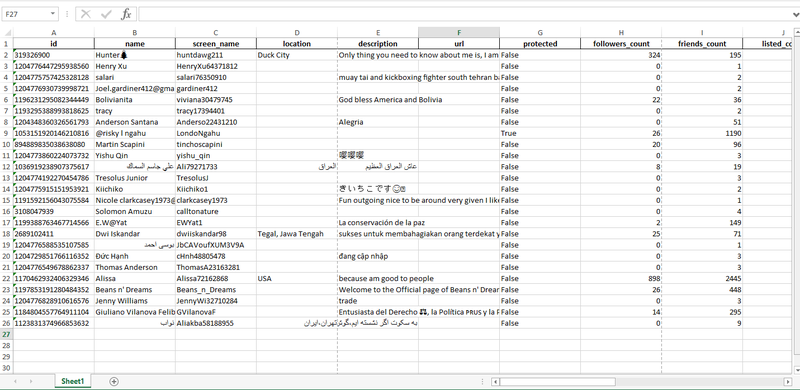Click cell 'because am good to people'
The height and width of the screenshot is (390, 800).
tap(378, 278)
